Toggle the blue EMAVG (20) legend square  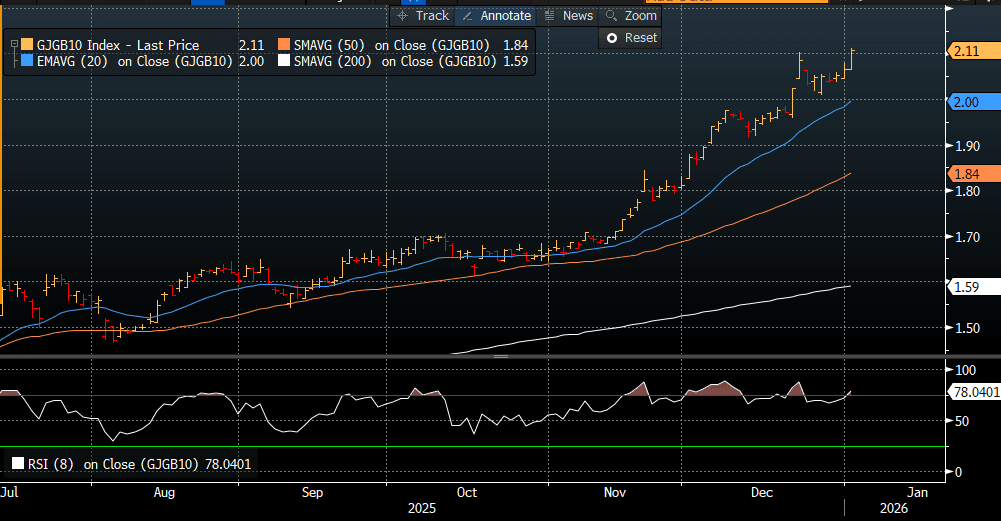(x=25, y=61)
